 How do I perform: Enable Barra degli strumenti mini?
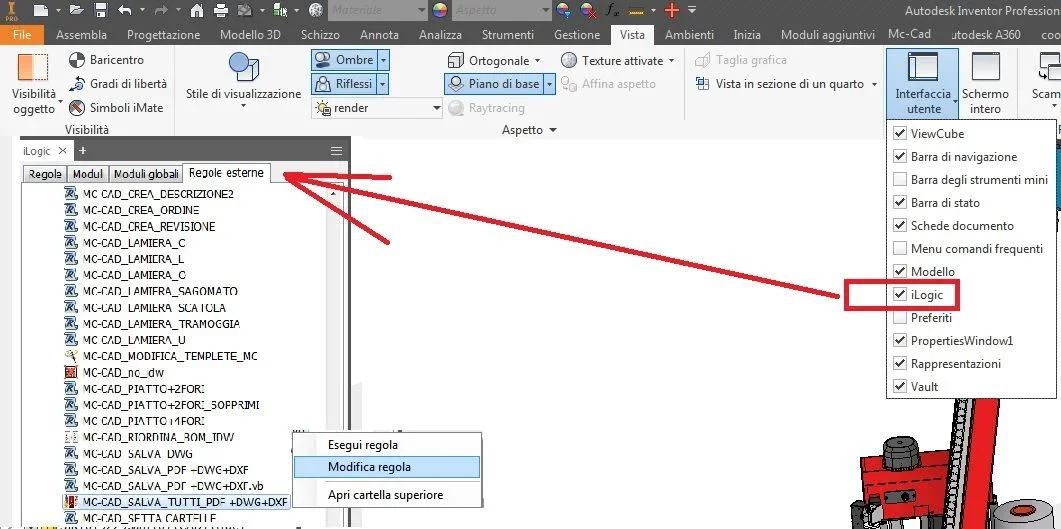[x=899, y=179]
